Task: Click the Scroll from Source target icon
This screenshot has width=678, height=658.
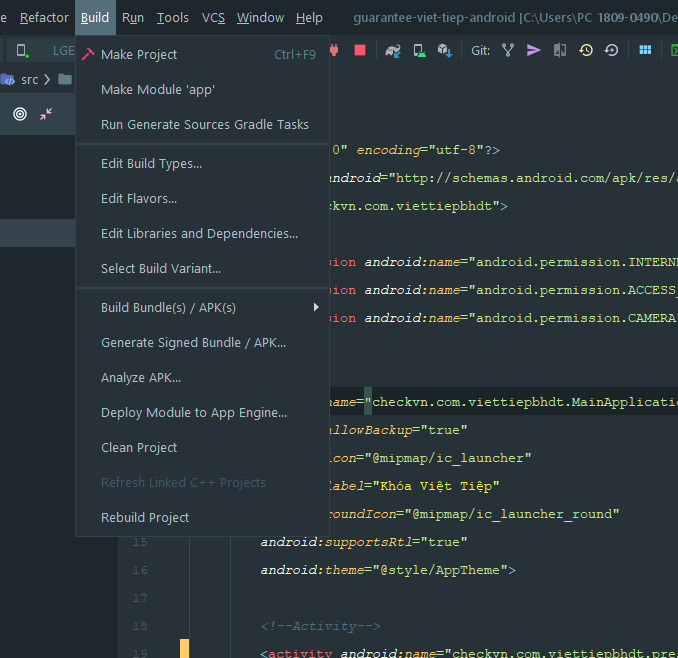Action: [x=20, y=114]
